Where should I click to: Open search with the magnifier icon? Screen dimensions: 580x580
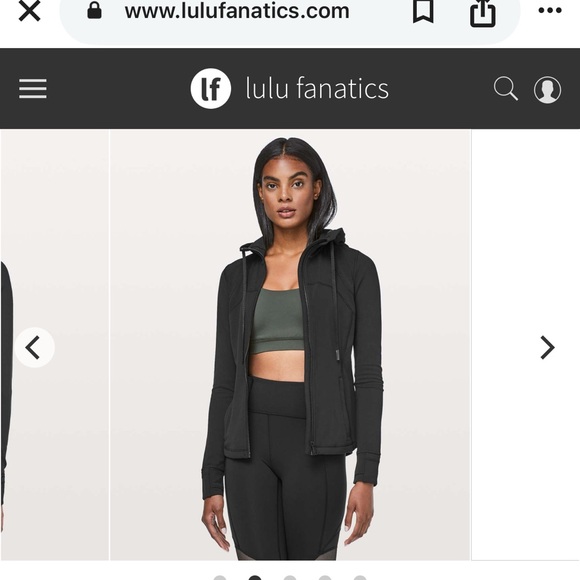point(506,88)
